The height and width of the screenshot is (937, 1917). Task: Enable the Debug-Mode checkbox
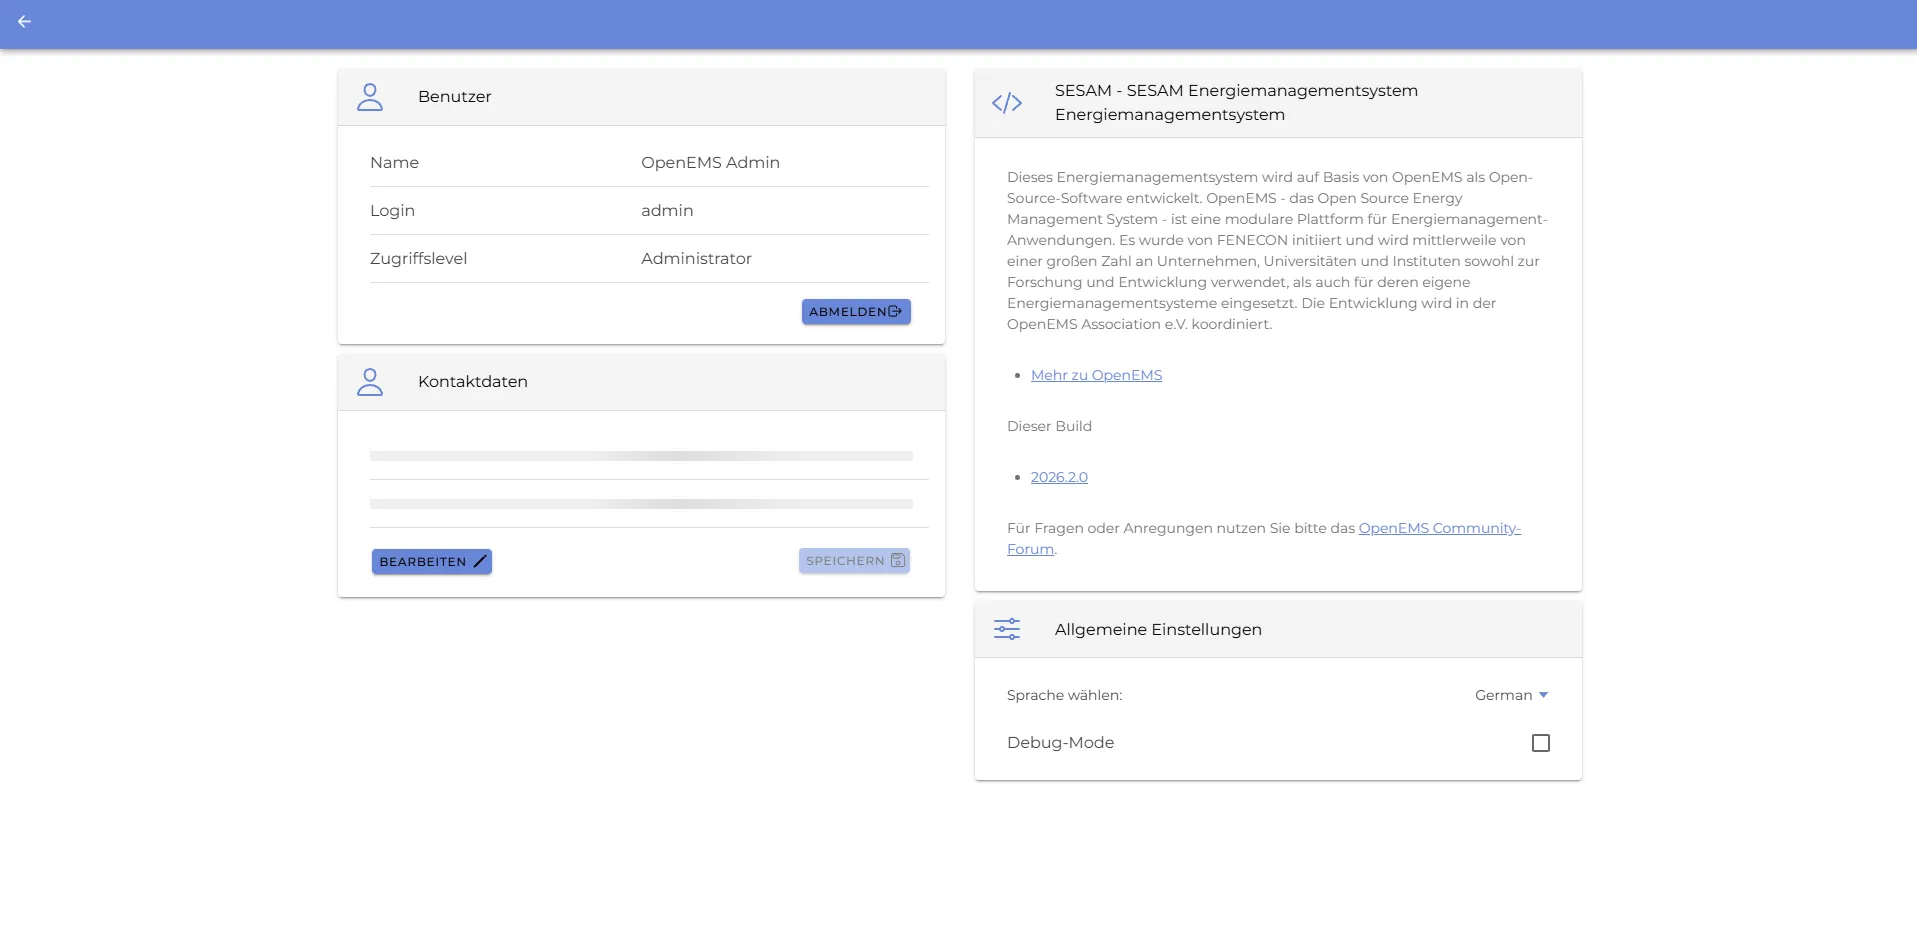point(1541,742)
